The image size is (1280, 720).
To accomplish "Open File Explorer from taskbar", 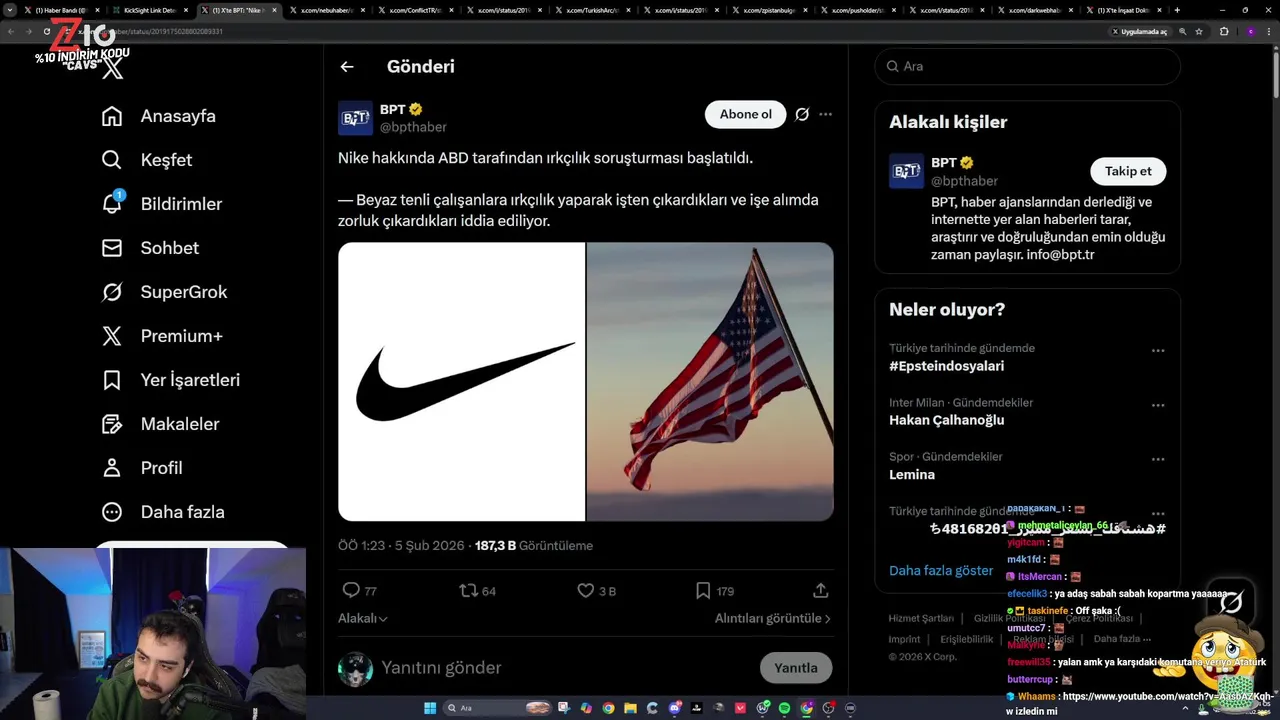I will click(630, 708).
